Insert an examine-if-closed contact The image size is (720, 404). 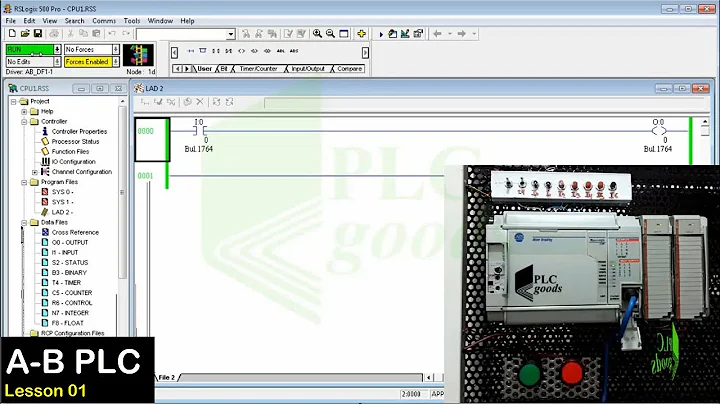tap(216, 51)
